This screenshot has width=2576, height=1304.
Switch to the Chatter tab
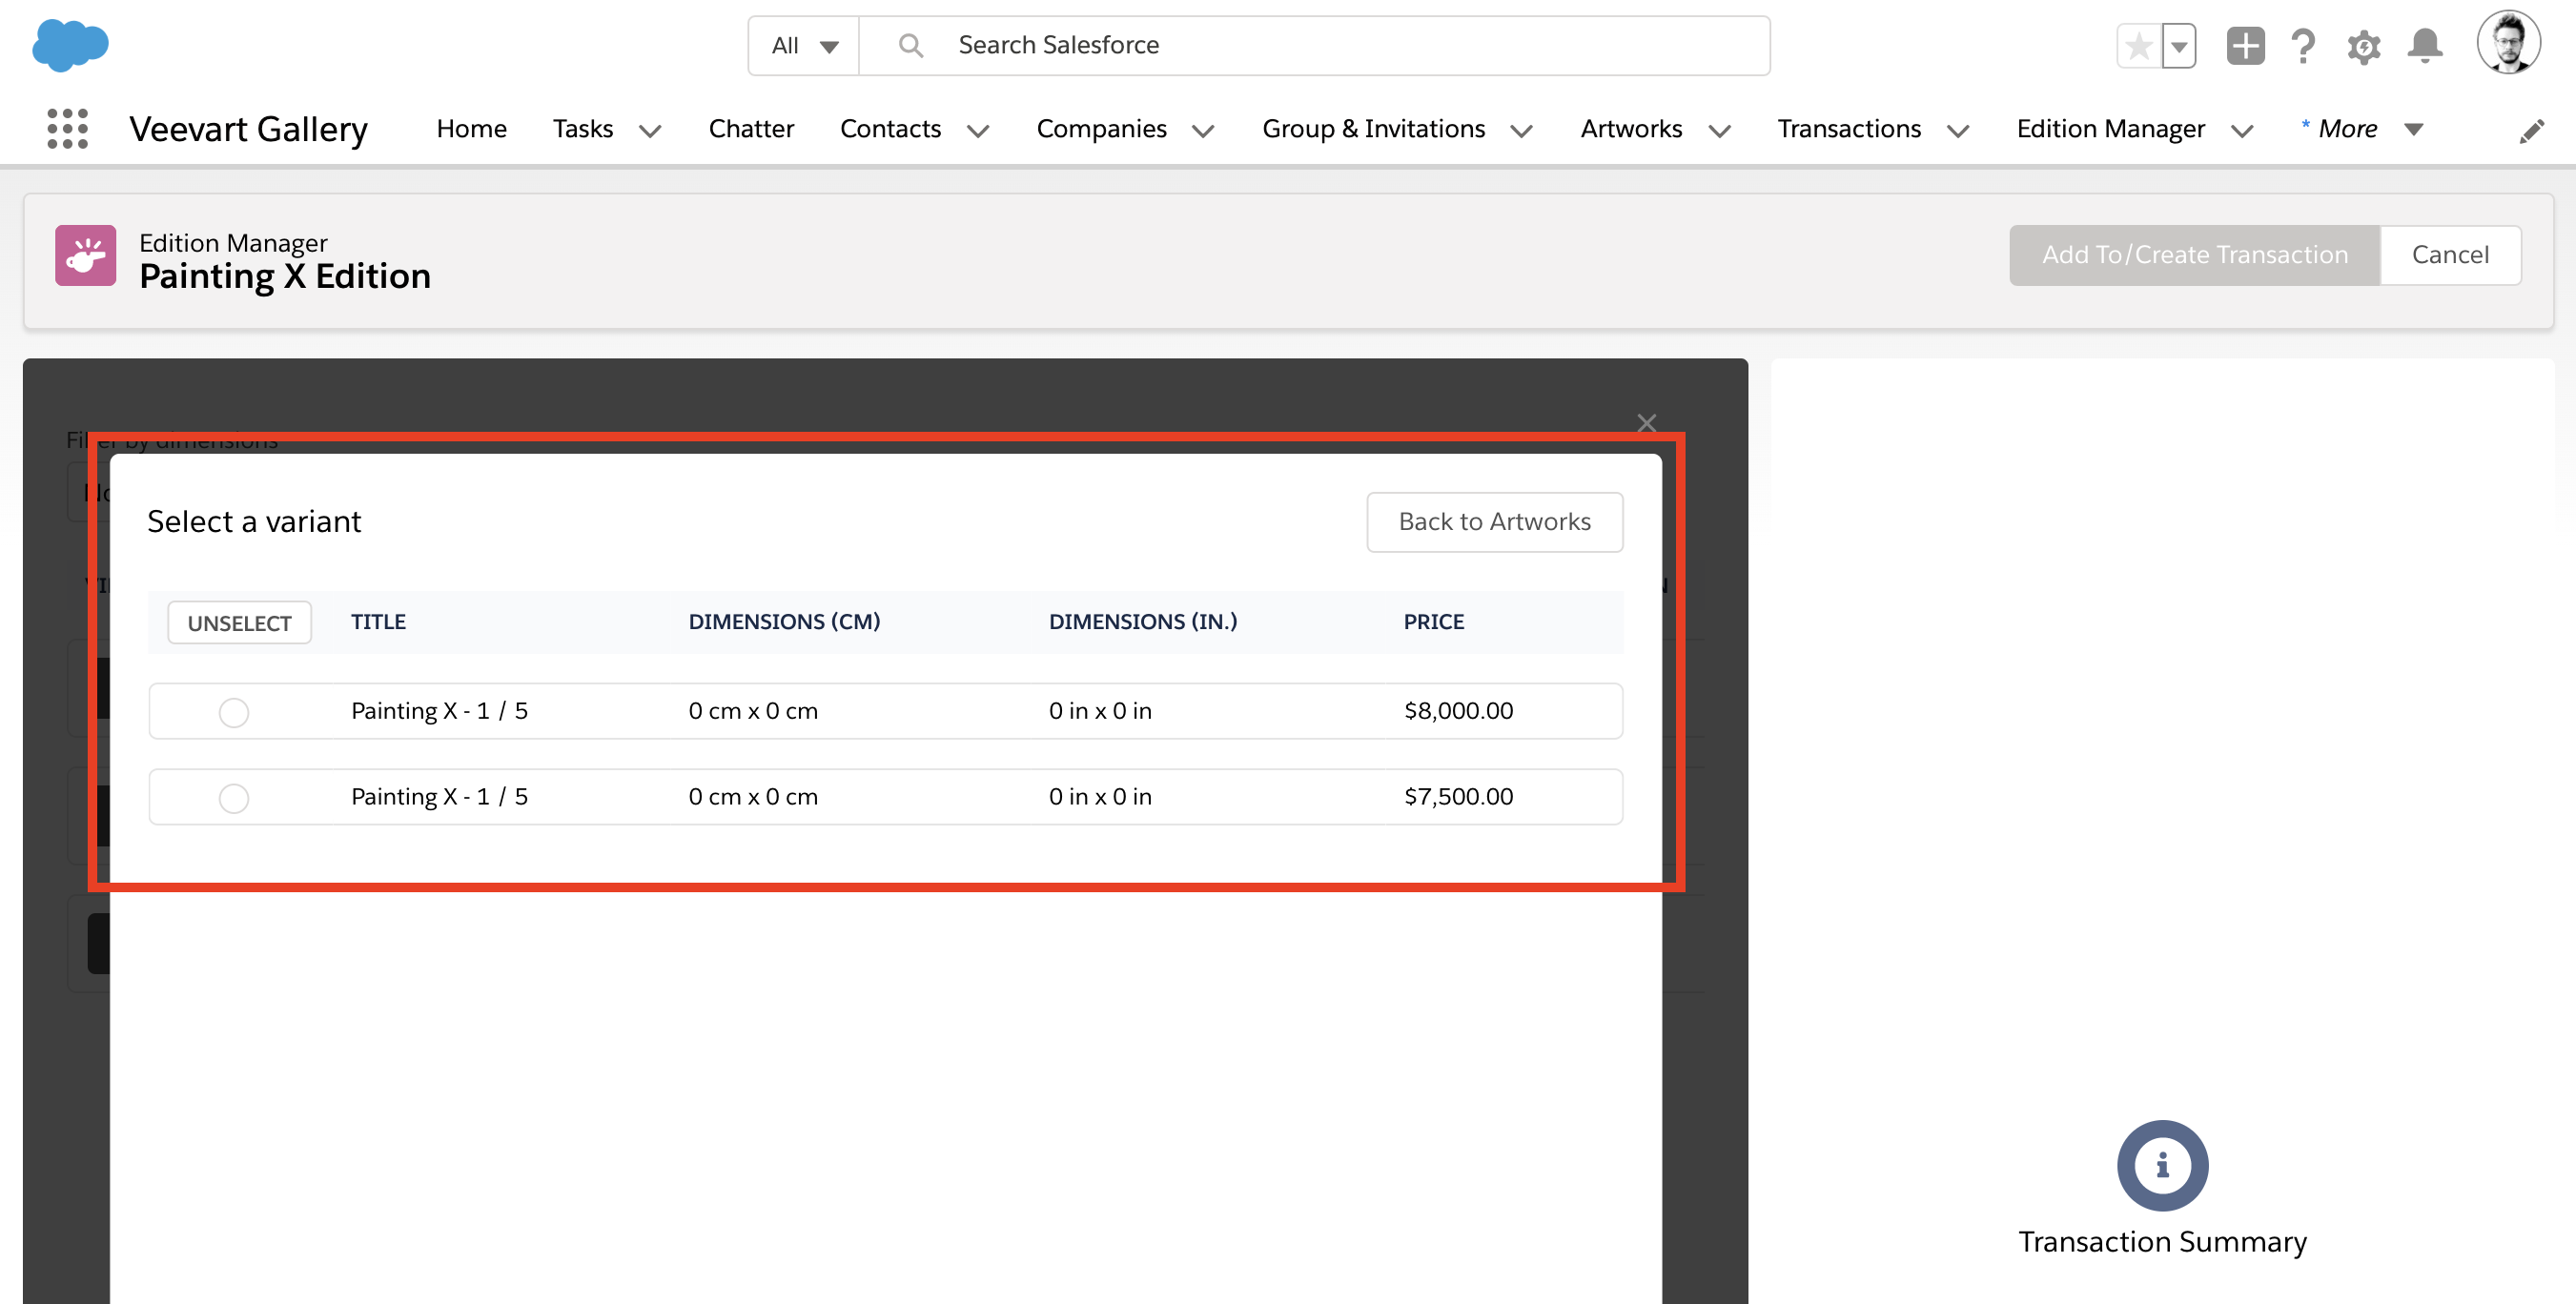point(751,128)
